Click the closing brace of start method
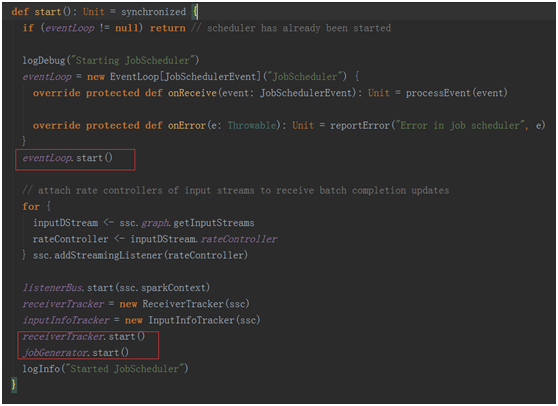This screenshot has width=558, height=406. coord(14,385)
